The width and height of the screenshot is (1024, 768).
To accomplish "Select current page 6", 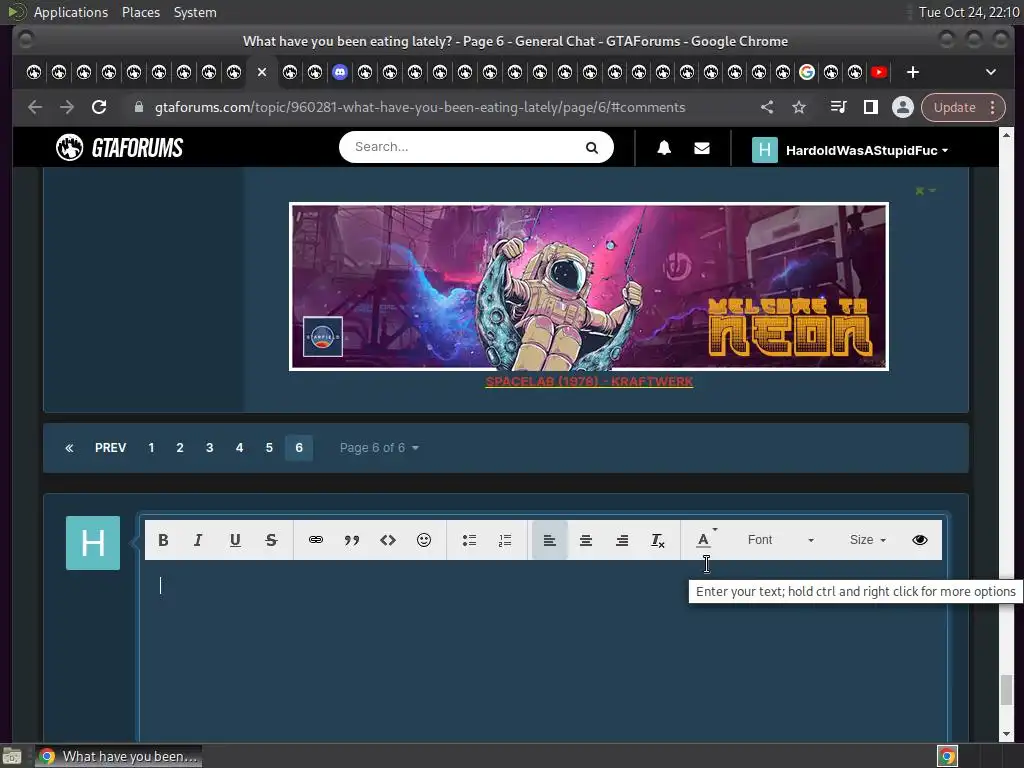I will tap(299, 448).
